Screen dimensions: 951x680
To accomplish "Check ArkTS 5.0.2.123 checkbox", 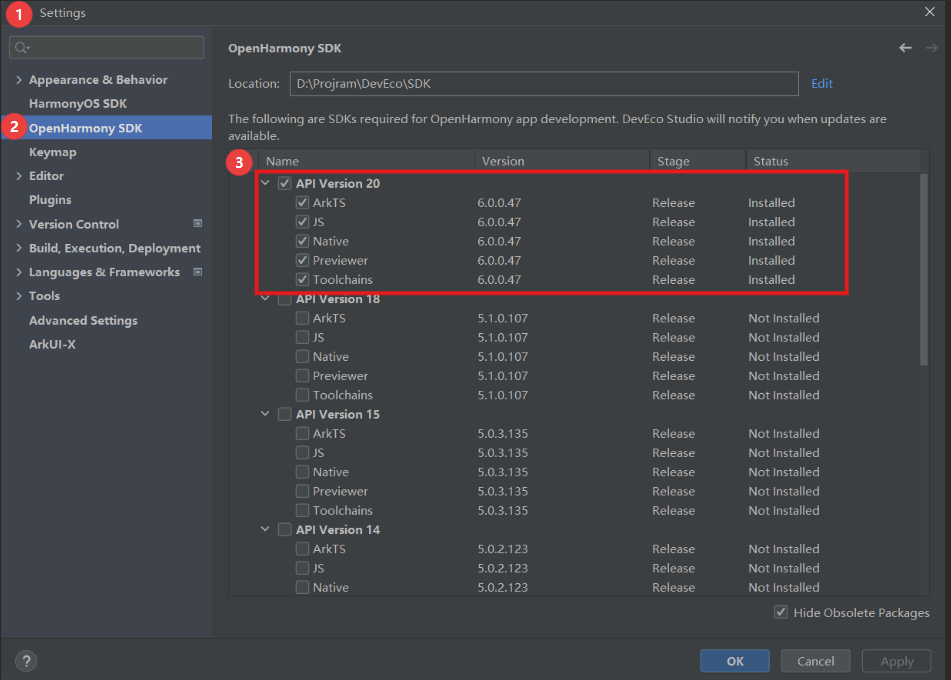I will click(x=302, y=549).
